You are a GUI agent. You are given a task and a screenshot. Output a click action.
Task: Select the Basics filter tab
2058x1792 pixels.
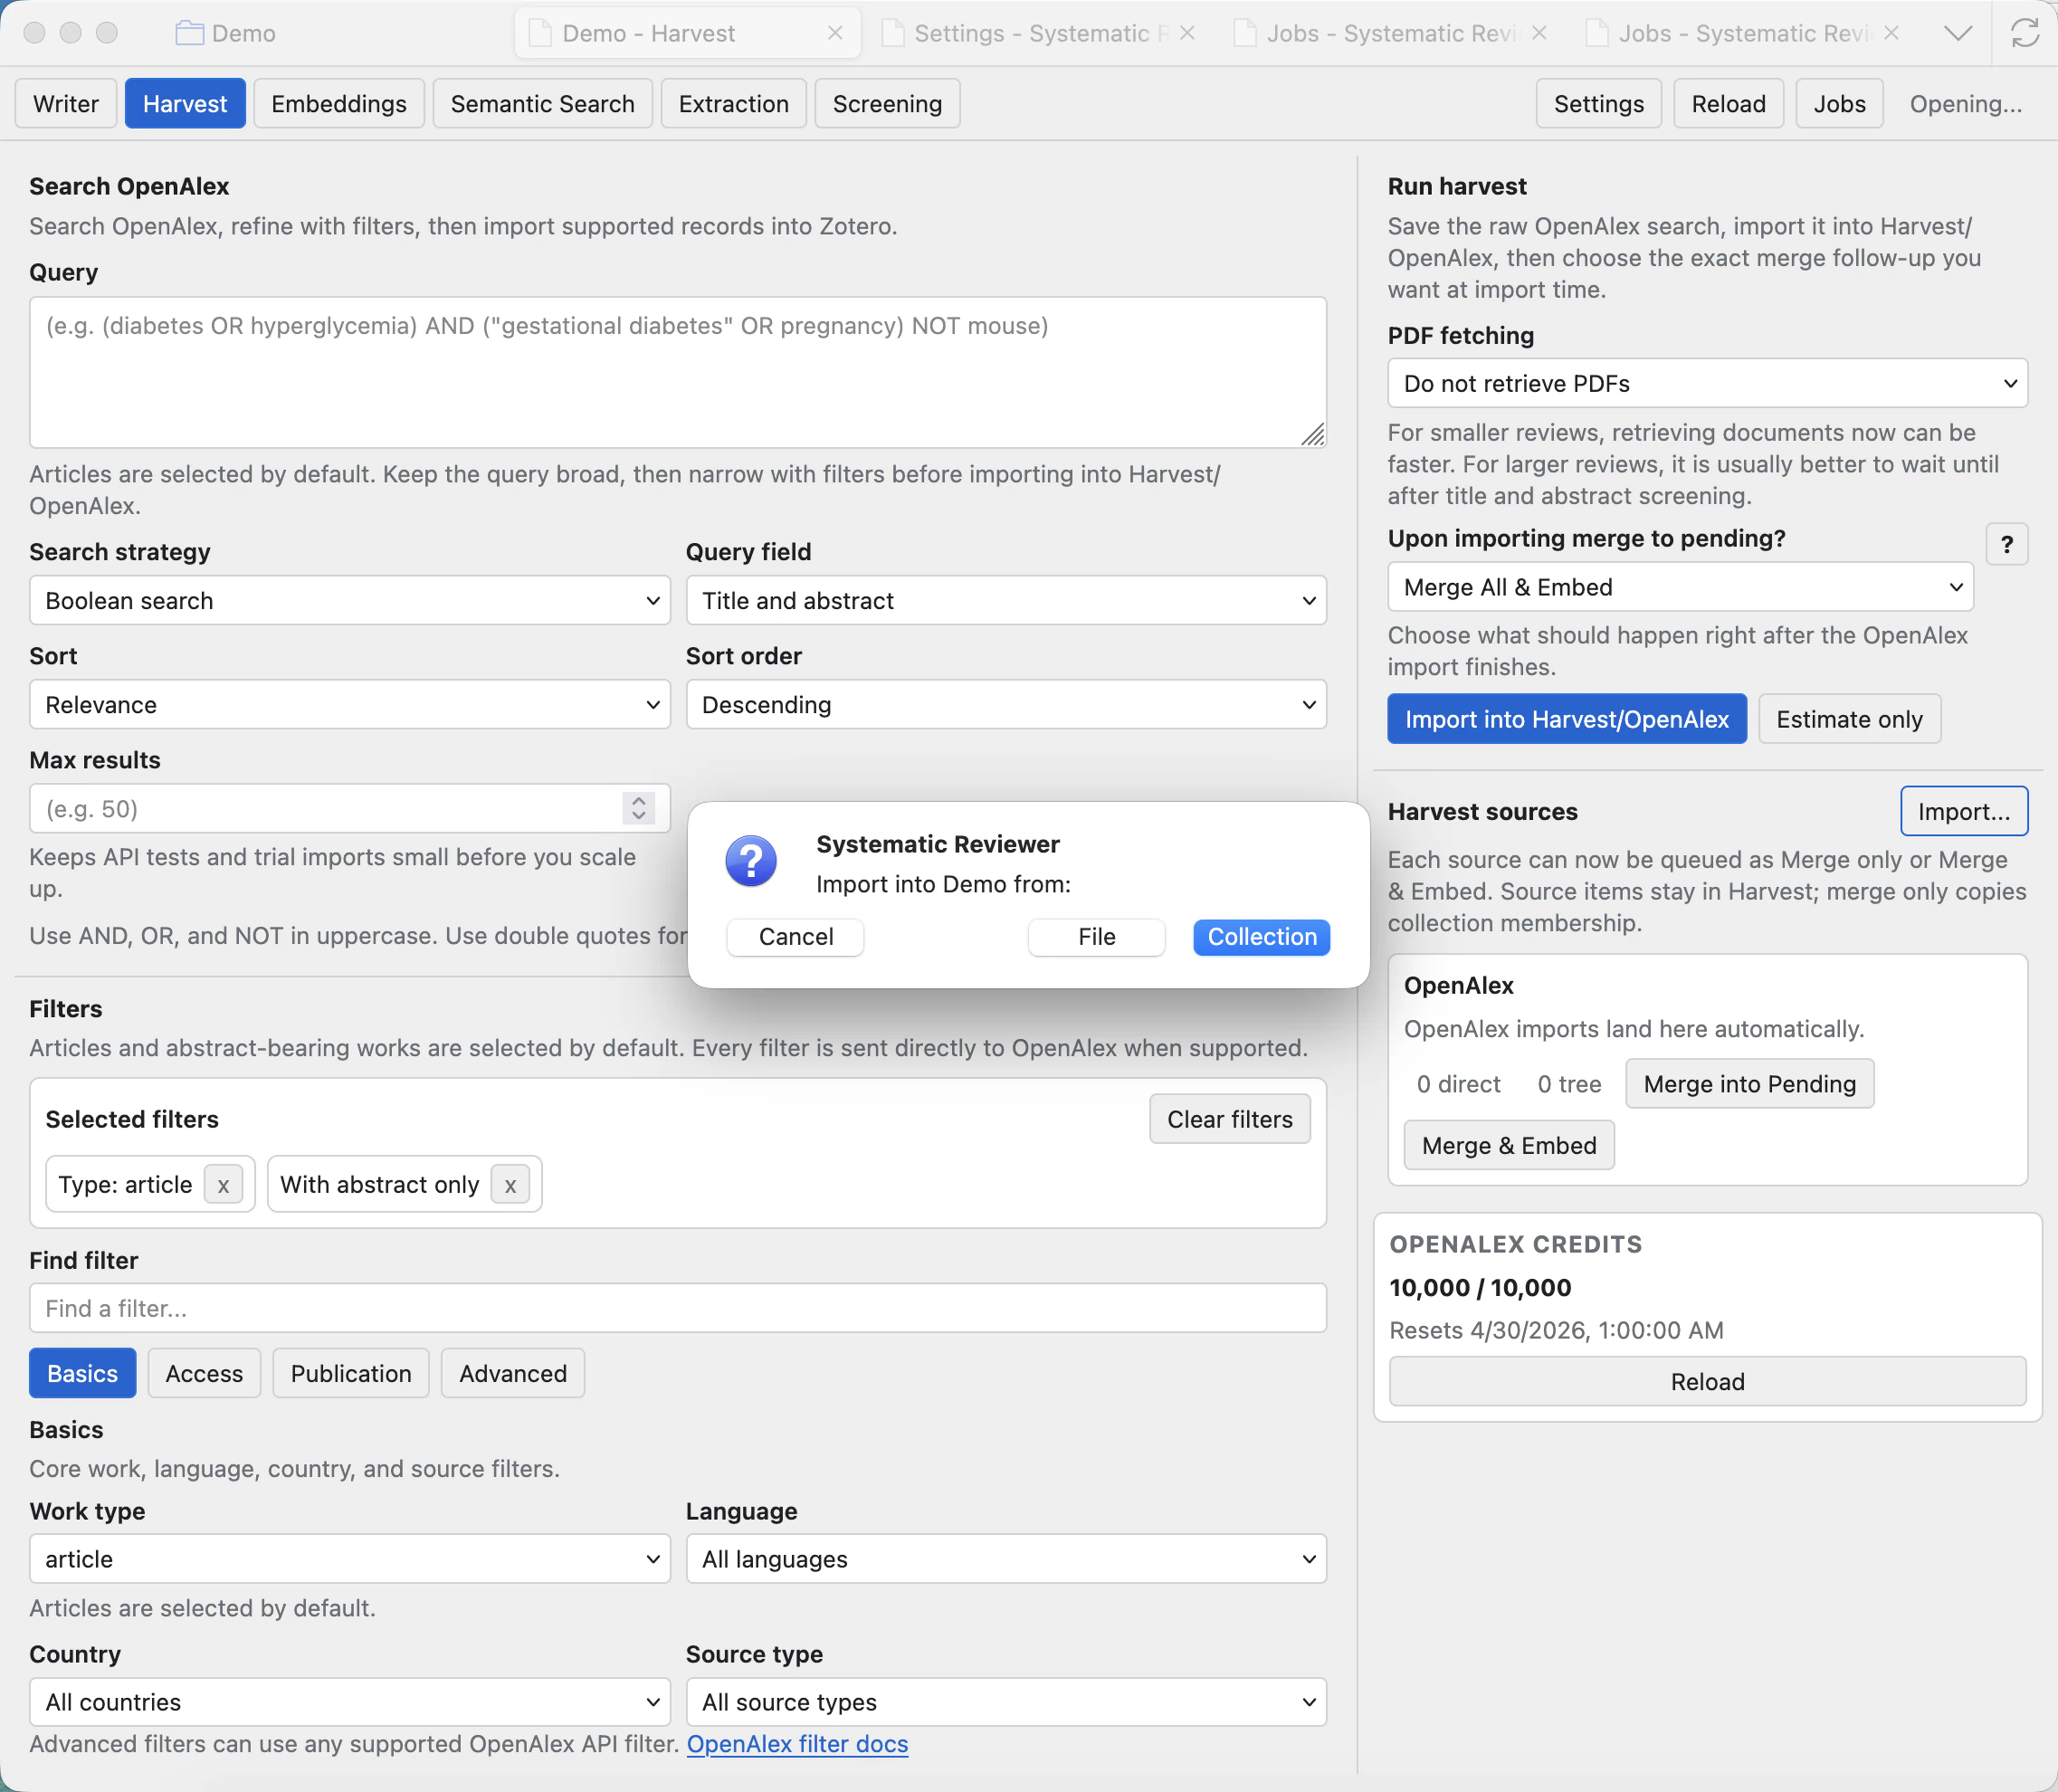(82, 1373)
